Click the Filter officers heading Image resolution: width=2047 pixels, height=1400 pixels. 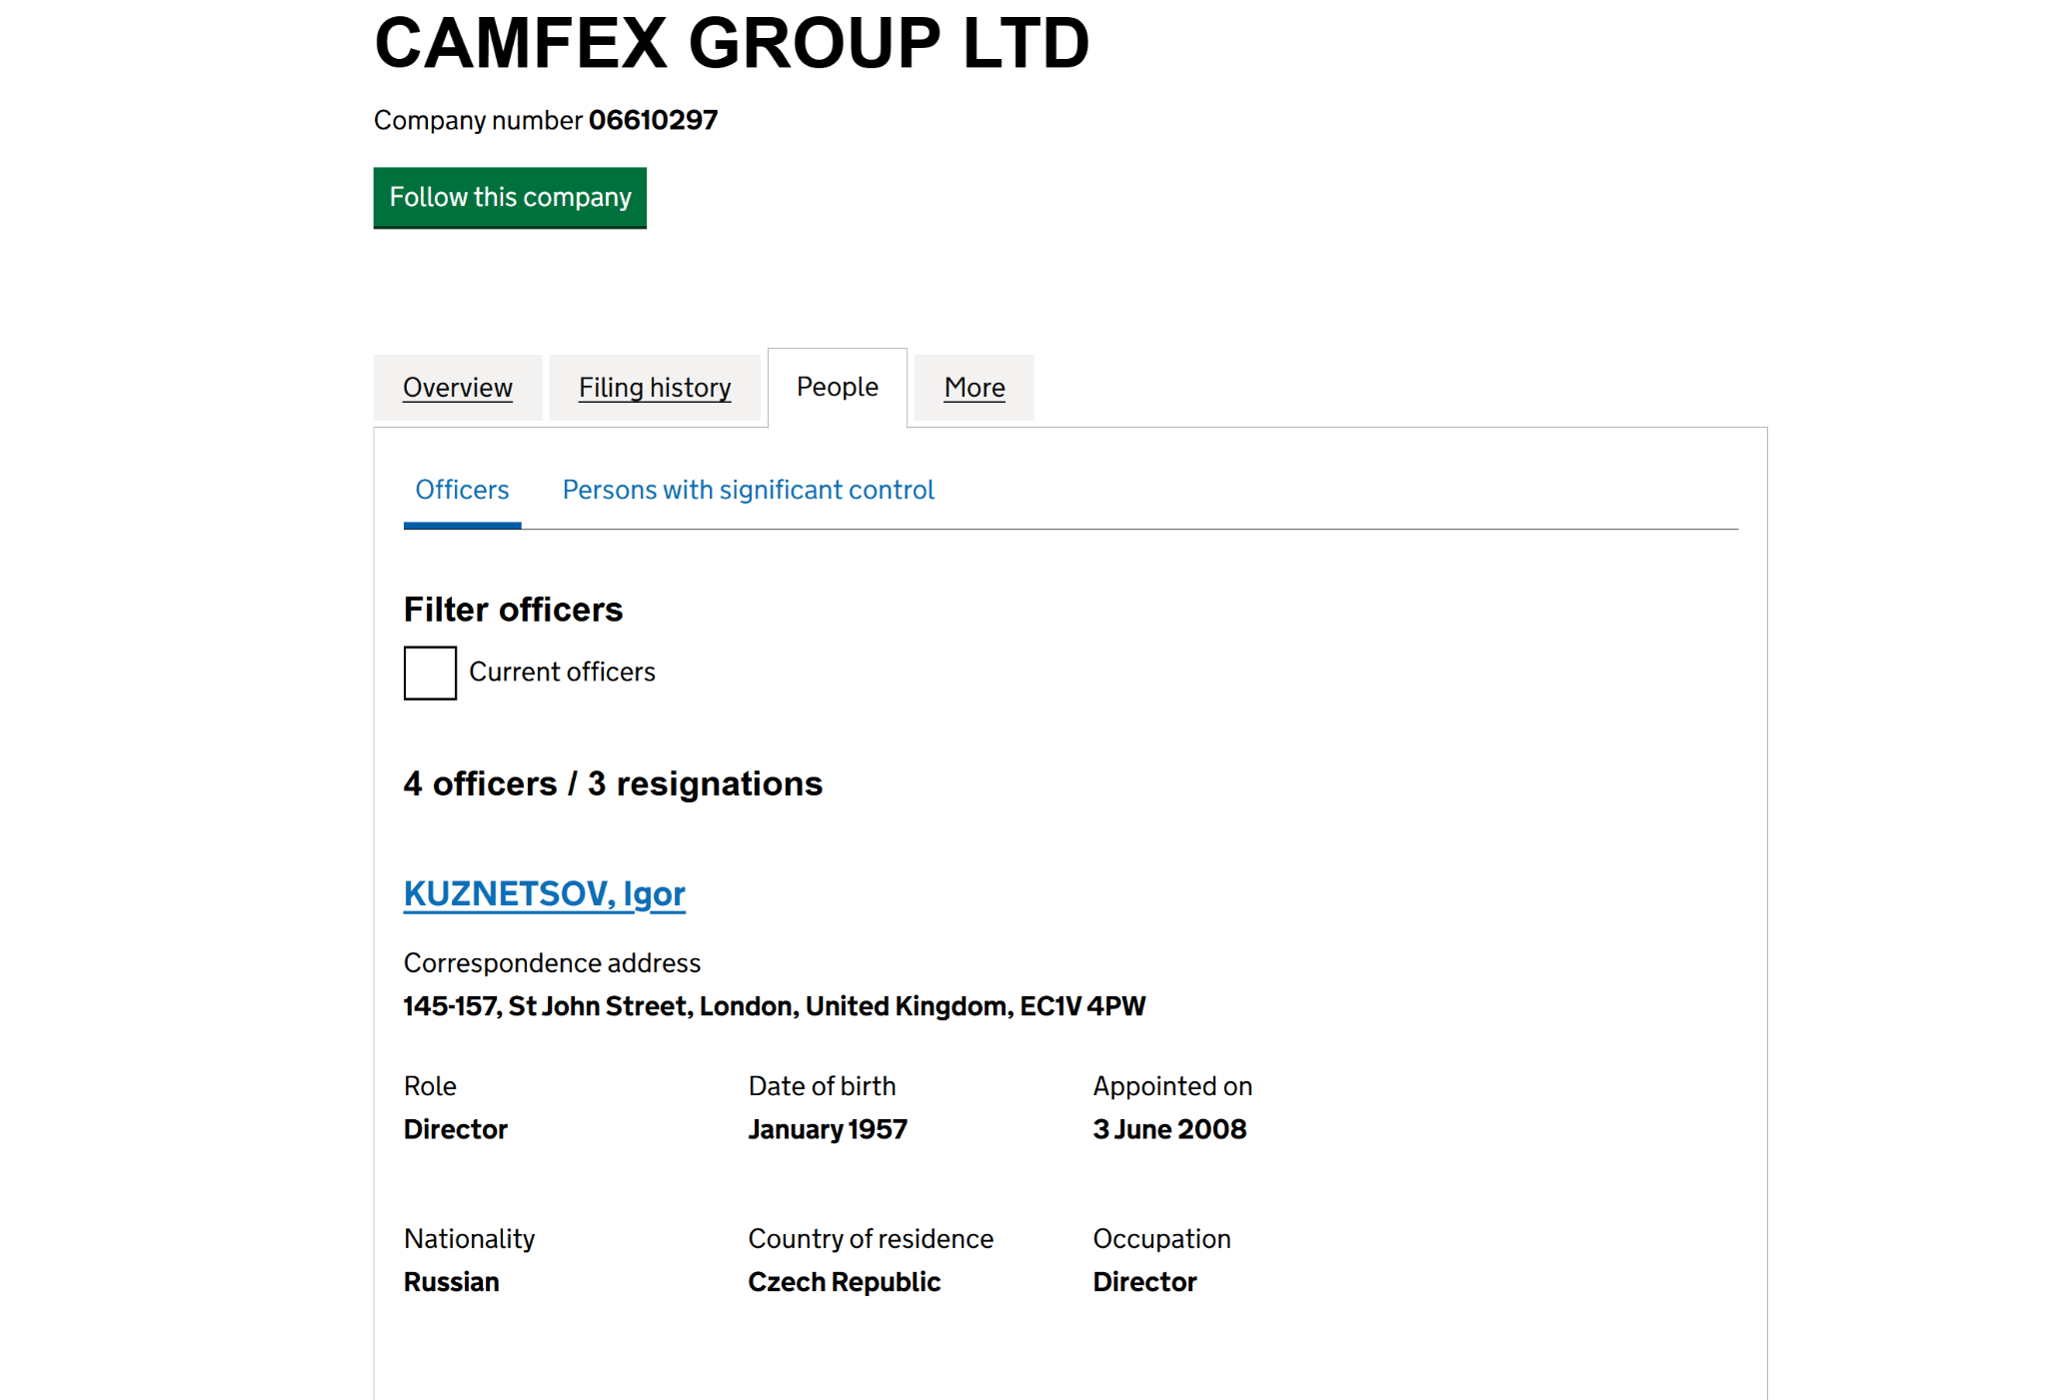[x=513, y=609]
